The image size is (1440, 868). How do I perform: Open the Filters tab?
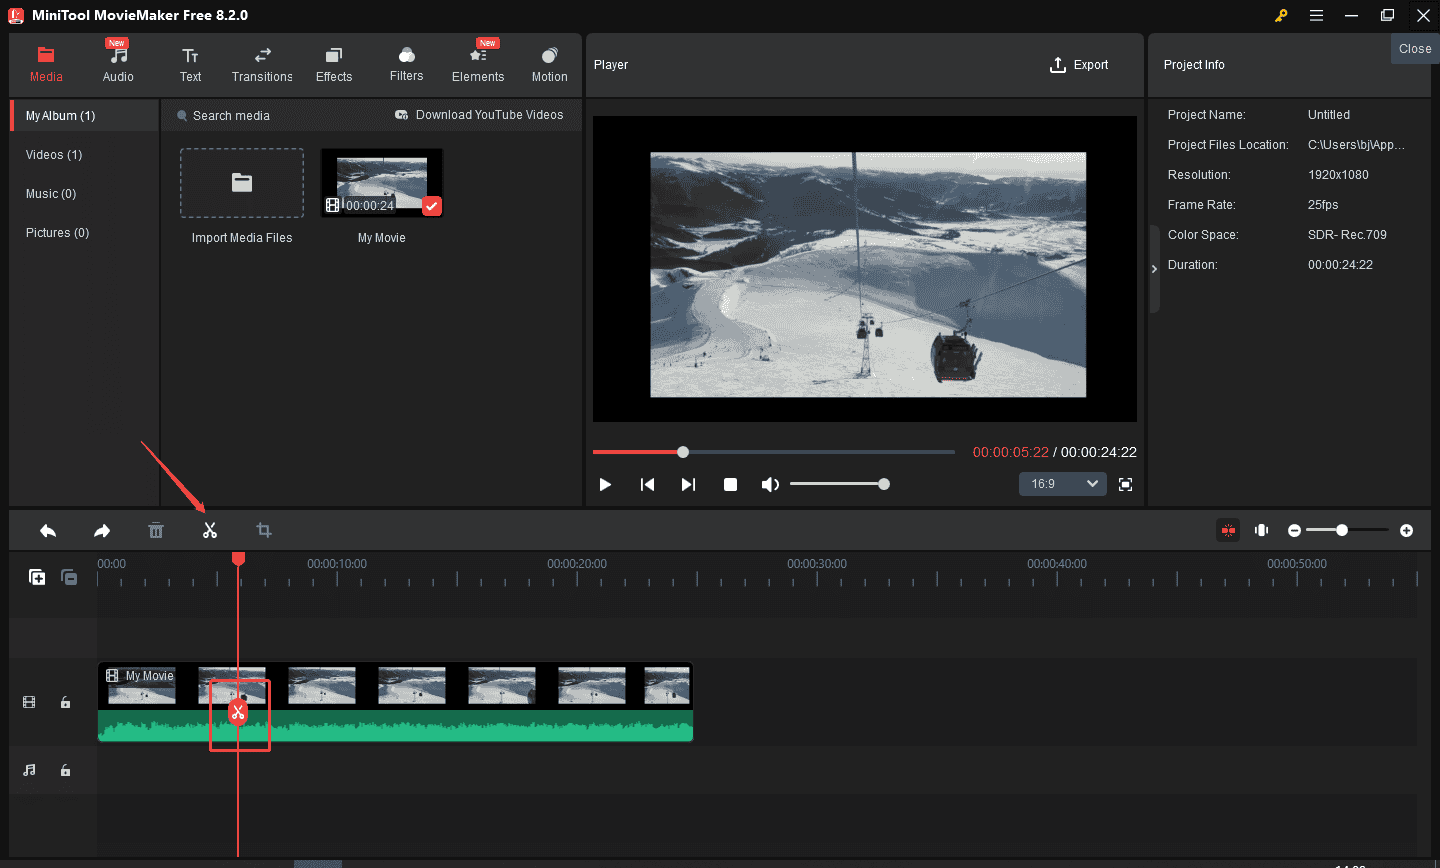406,65
